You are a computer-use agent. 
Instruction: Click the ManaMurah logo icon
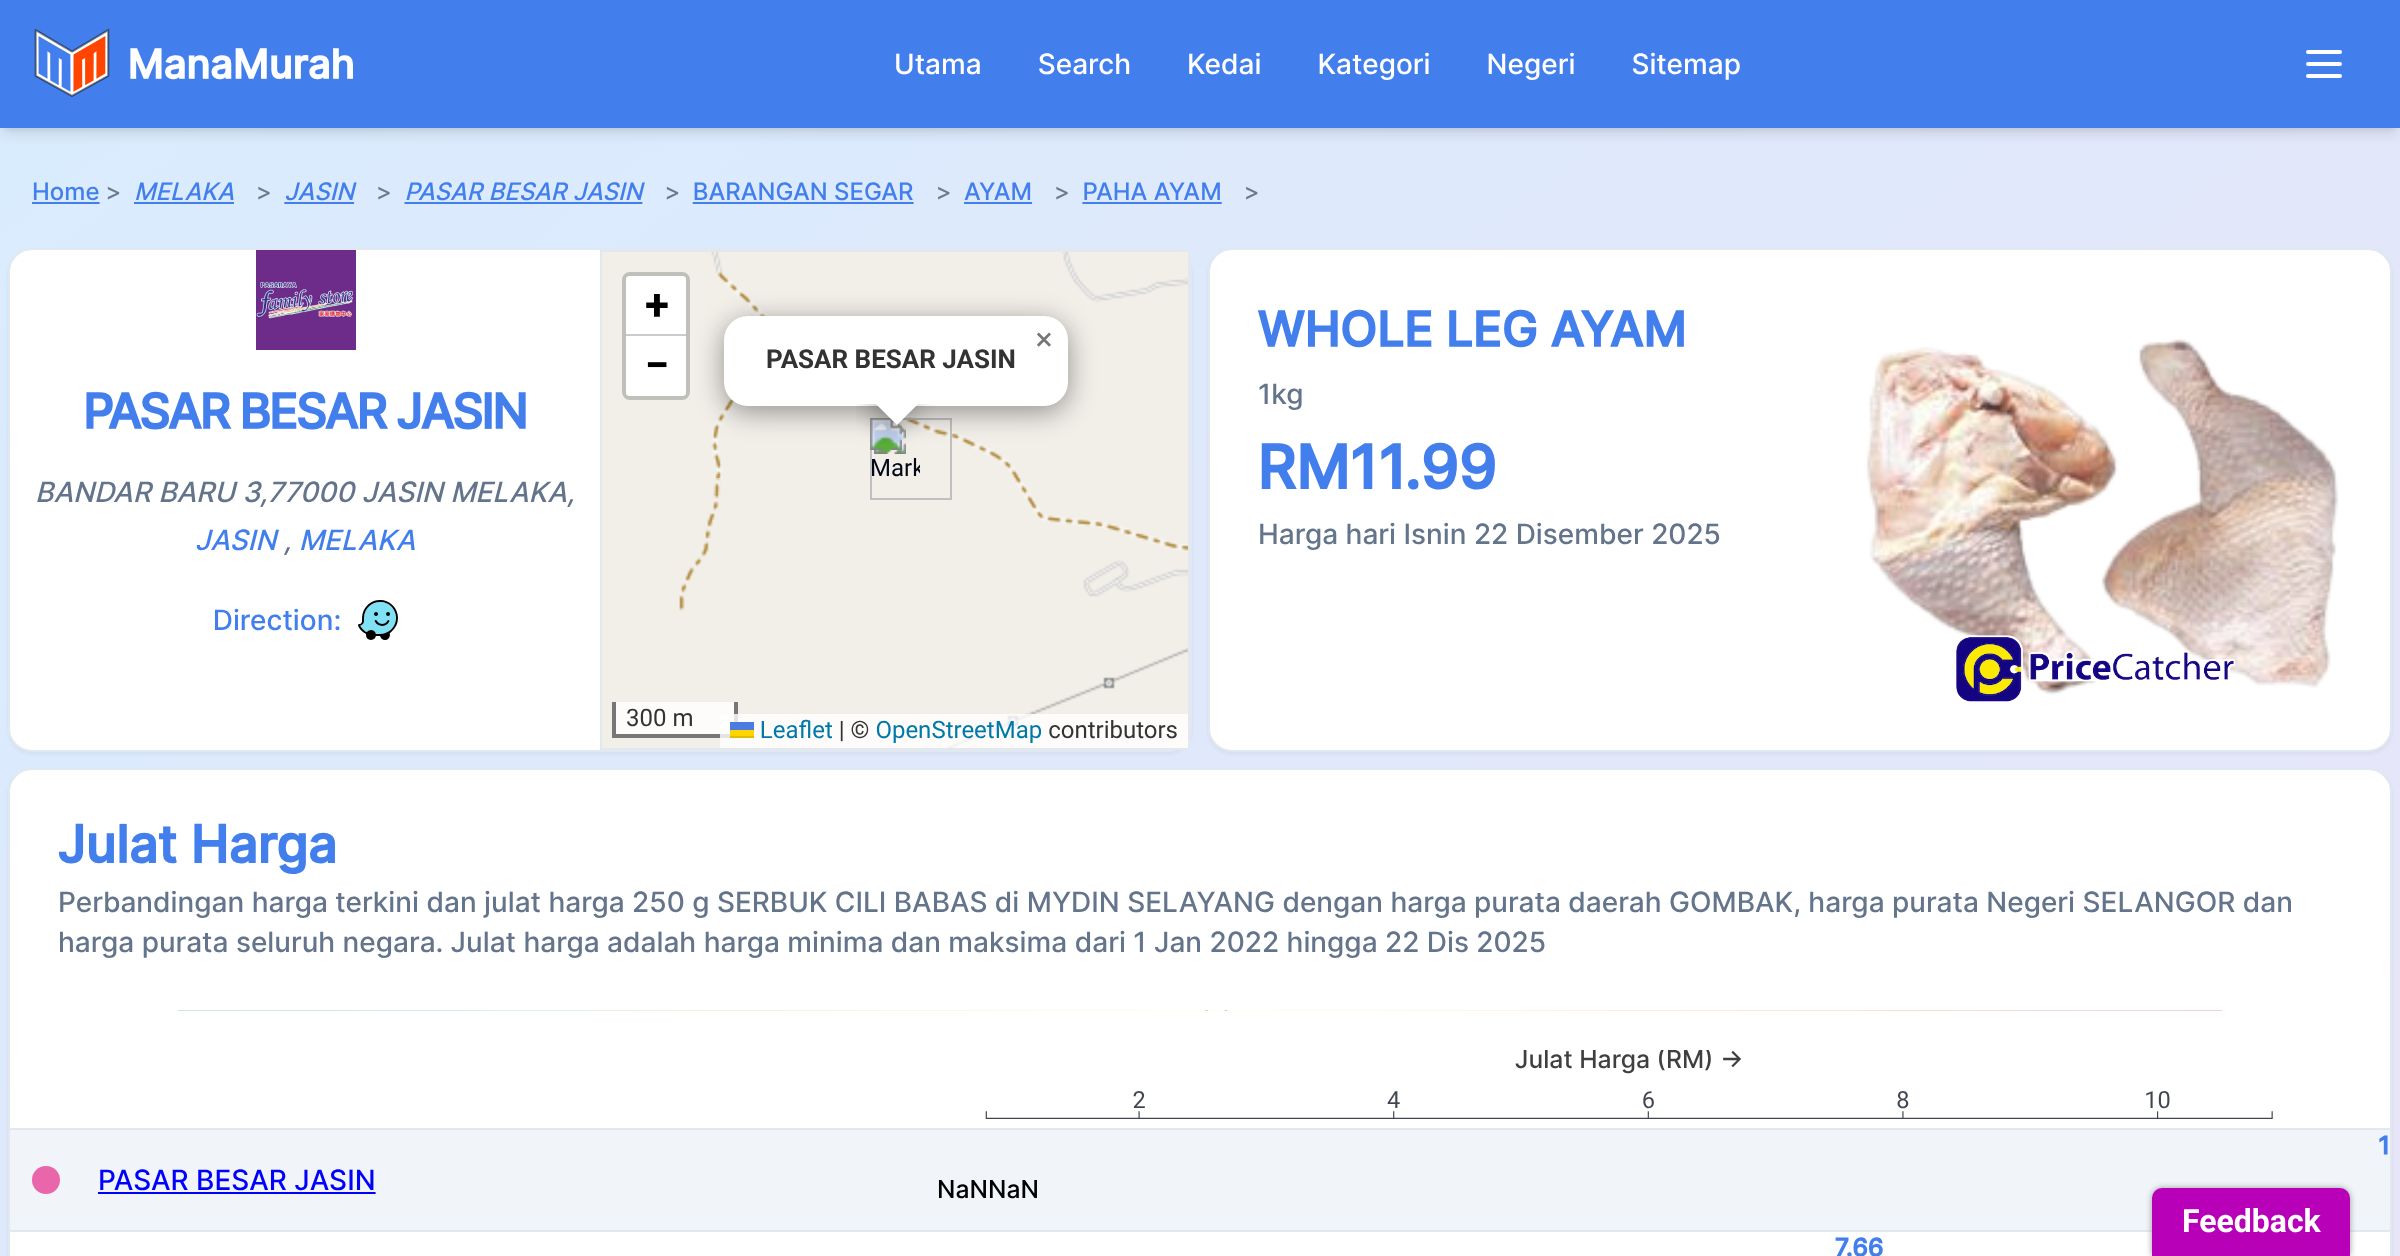coord(71,63)
